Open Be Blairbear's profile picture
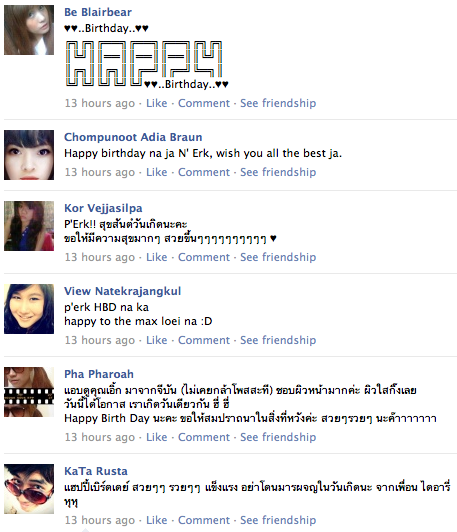Screen dimensions: 457x532 [29, 30]
